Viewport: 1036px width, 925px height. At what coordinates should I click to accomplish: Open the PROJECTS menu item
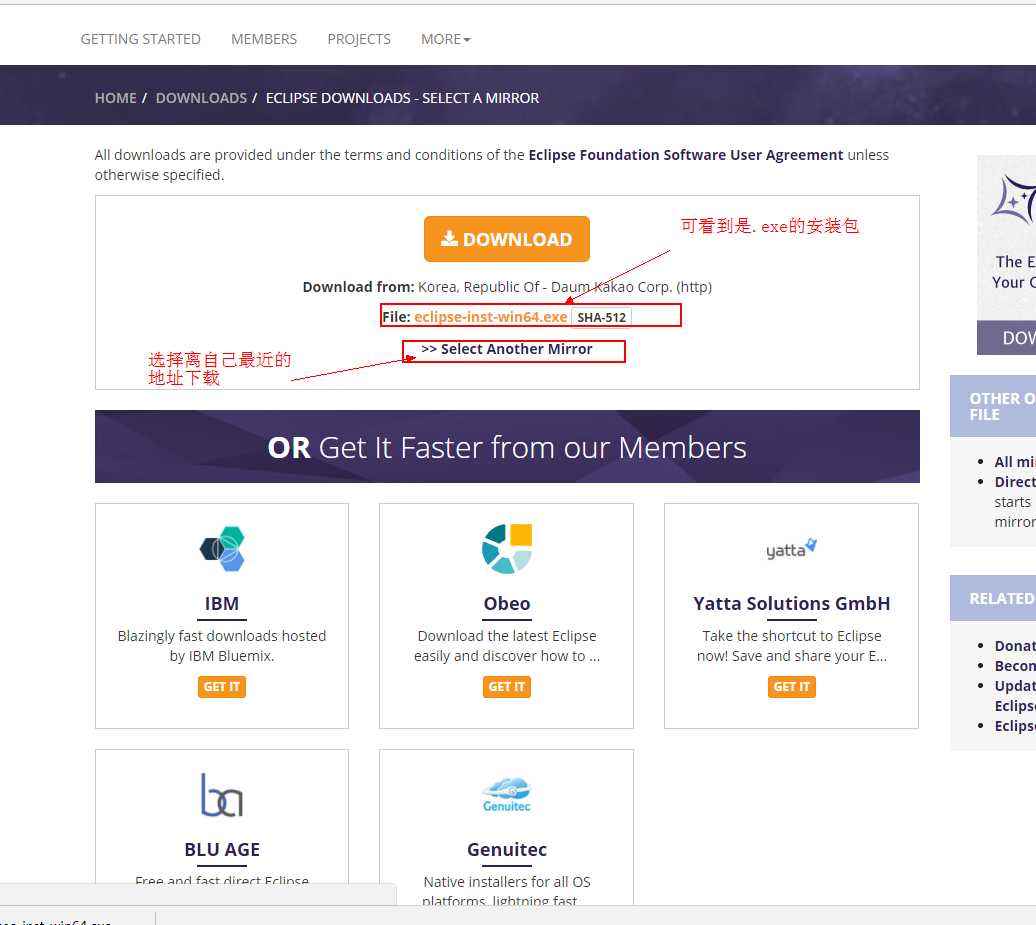point(359,39)
